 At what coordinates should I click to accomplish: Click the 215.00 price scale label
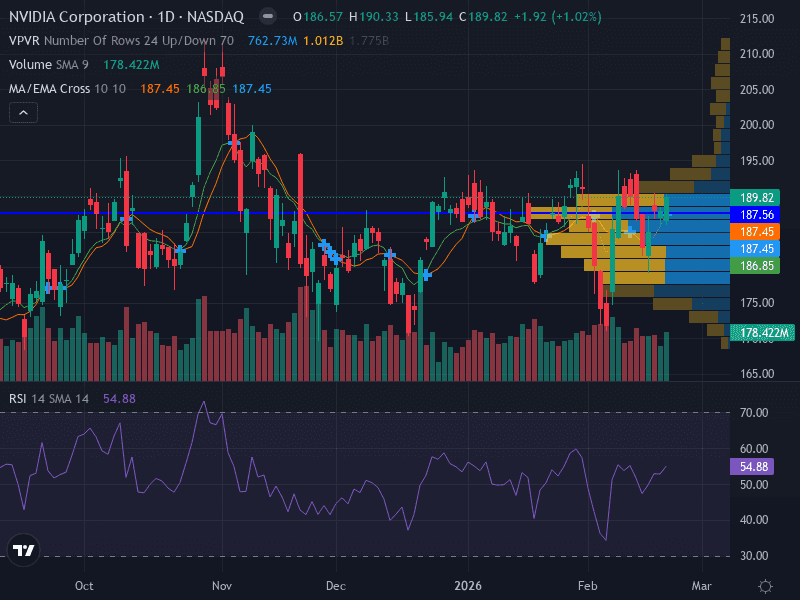click(x=757, y=19)
